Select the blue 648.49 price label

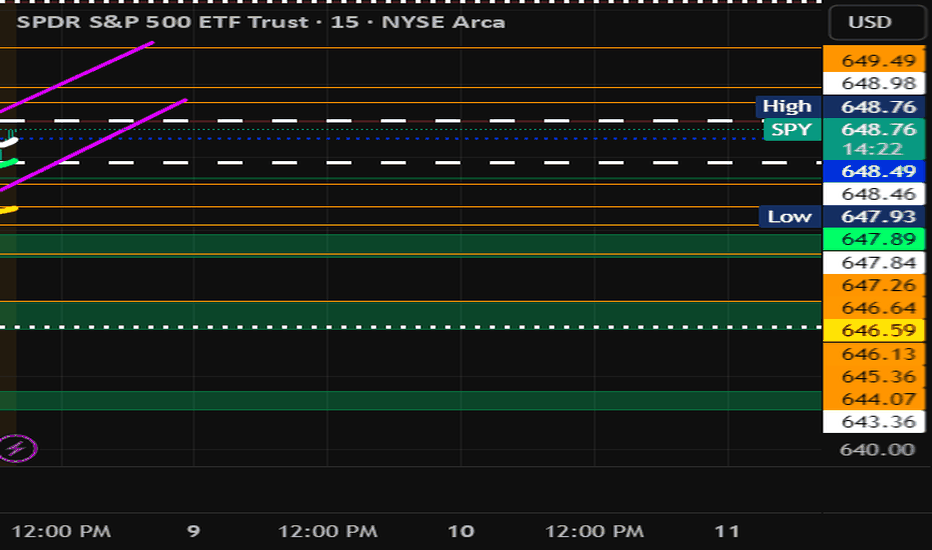[x=874, y=171]
